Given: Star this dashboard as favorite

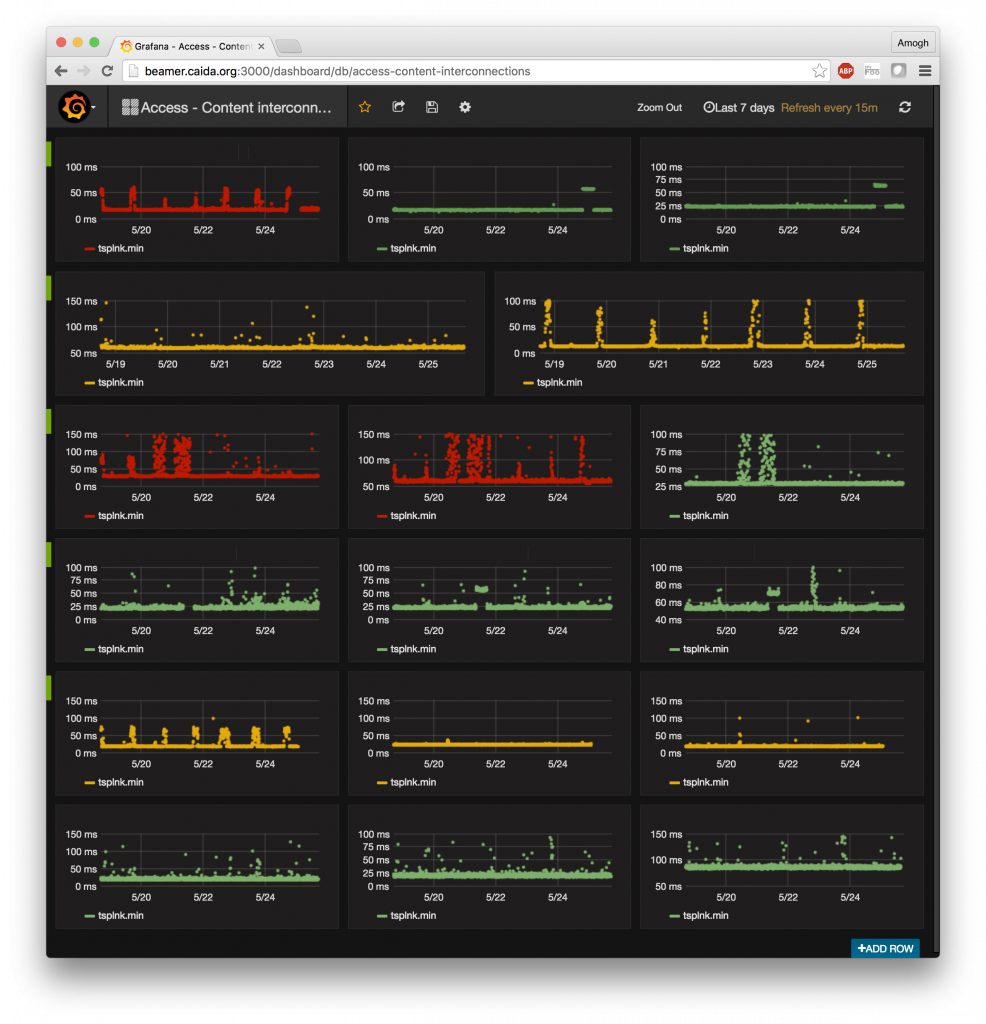Looking at the screenshot, I should [364, 107].
